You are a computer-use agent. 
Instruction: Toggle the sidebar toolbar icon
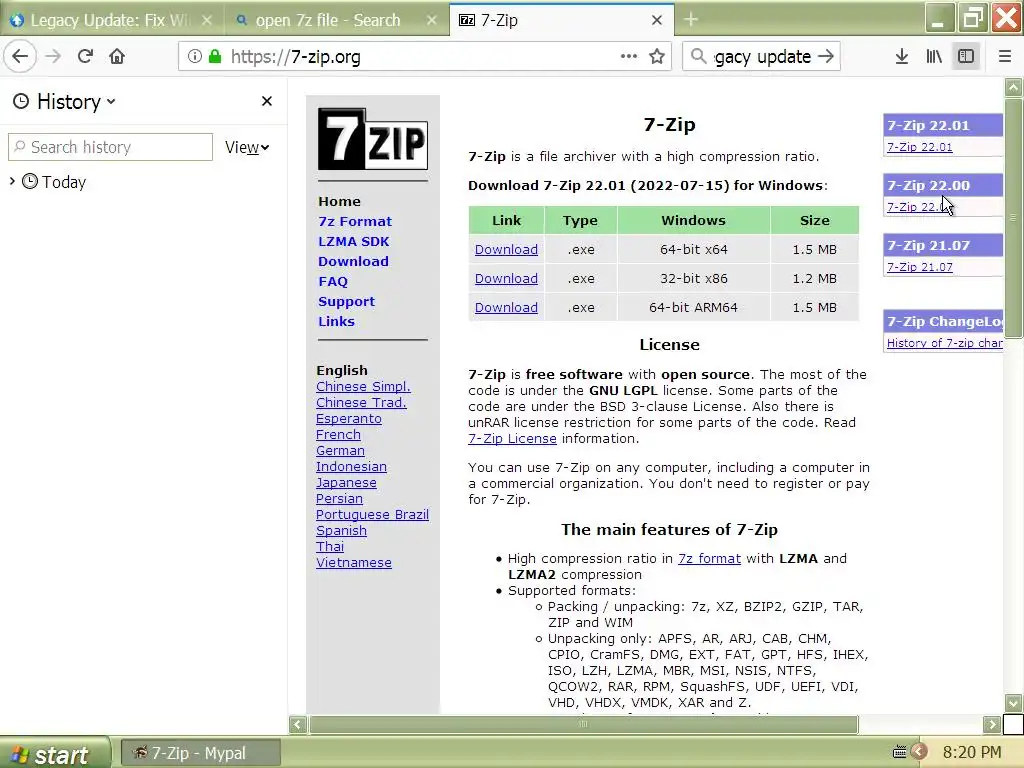tap(966, 56)
